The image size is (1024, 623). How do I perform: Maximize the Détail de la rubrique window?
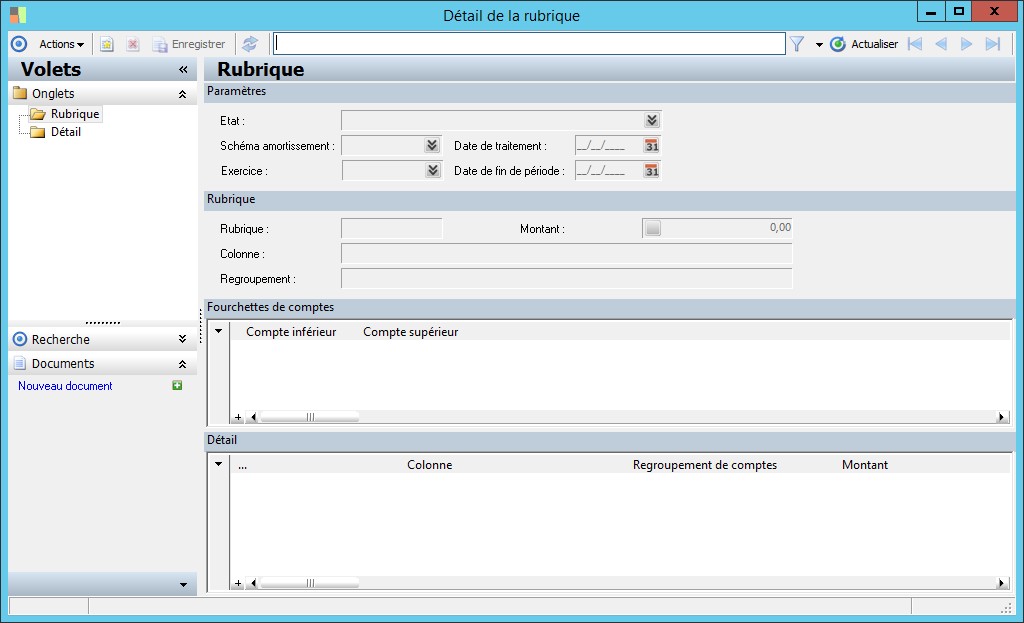tap(958, 11)
